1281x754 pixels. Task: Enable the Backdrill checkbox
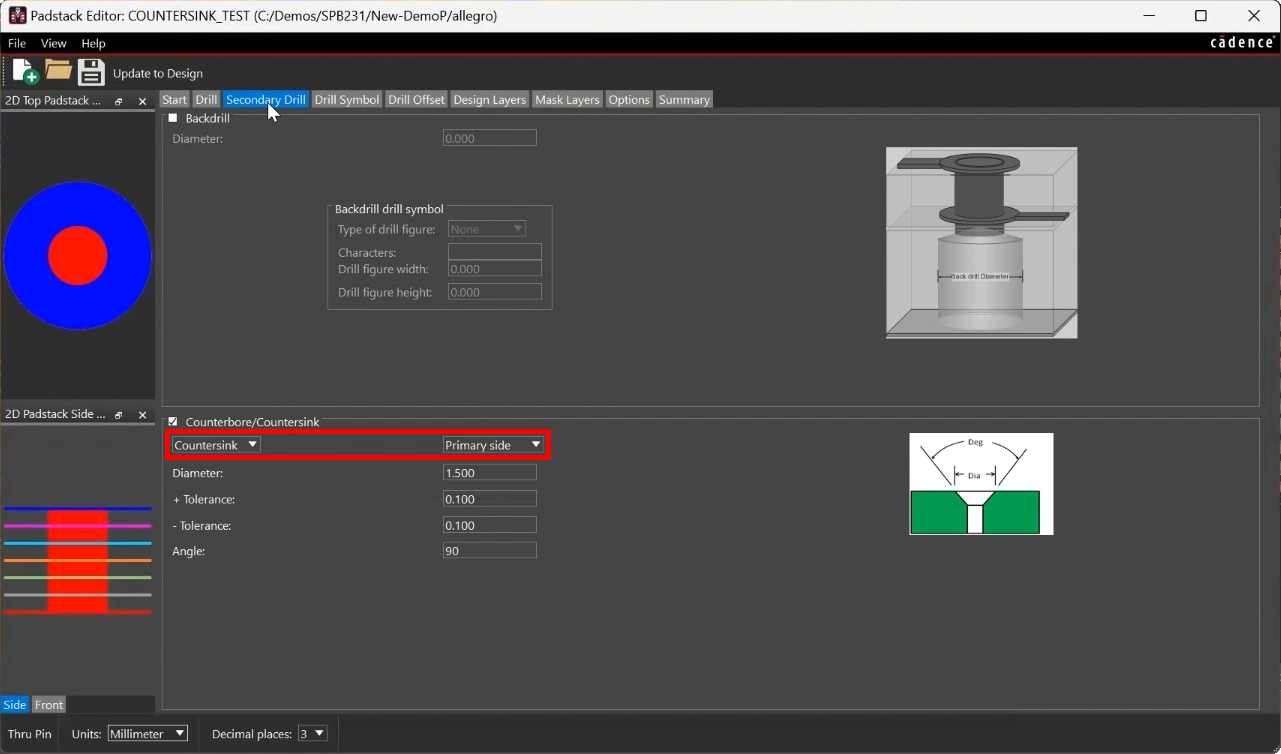pyautogui.click(x=174, y=117)
